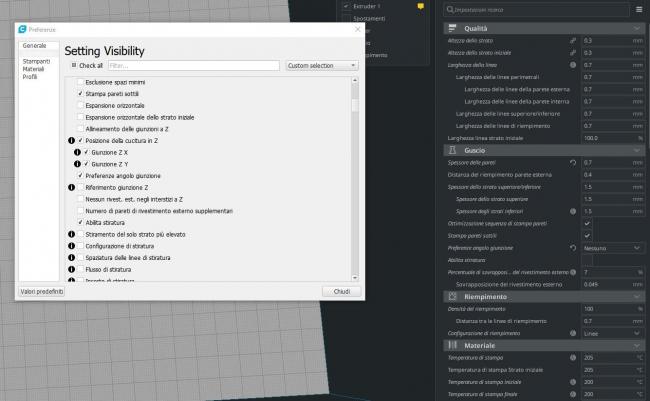This screenshot has width=650, height=401.
Task: Toggle Abilita stiratura checkbox in right panel
Action: tap(587, 259)
